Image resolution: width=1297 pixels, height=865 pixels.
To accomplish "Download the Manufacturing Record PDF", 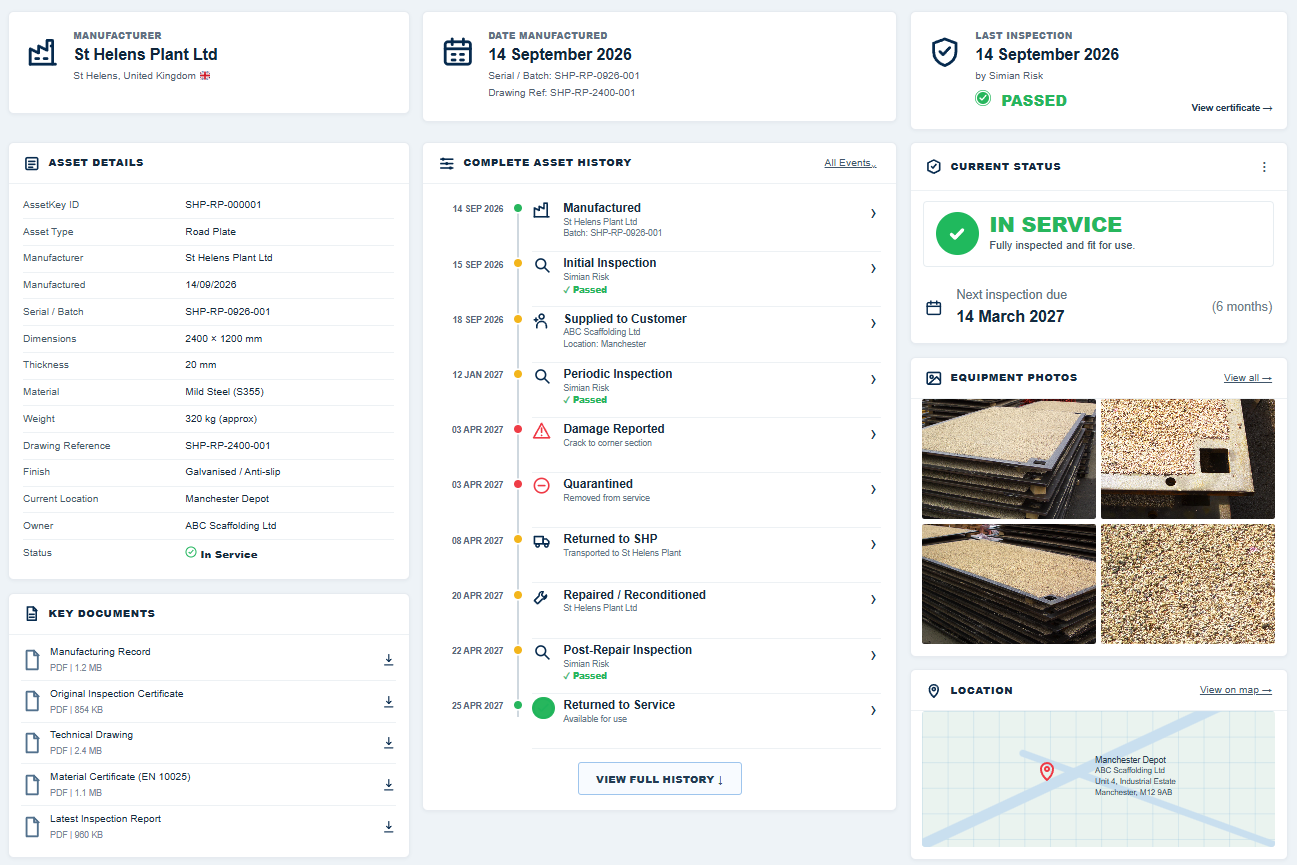I will coord(389,659).
